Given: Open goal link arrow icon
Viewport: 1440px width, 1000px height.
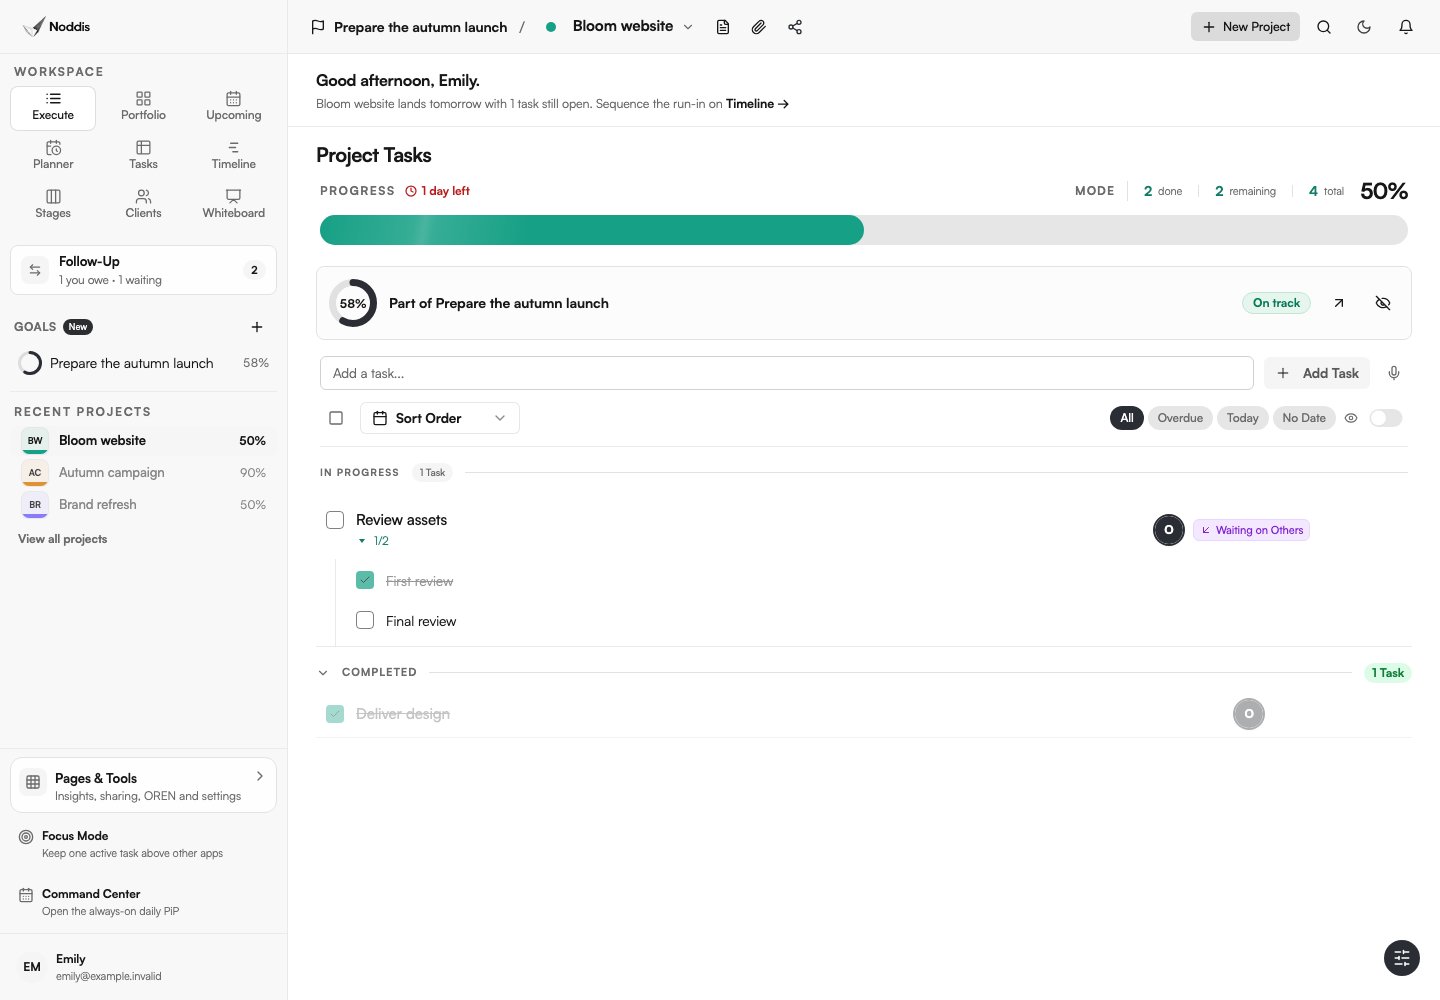Looking at the screenshot, I should pos(1339,303).
